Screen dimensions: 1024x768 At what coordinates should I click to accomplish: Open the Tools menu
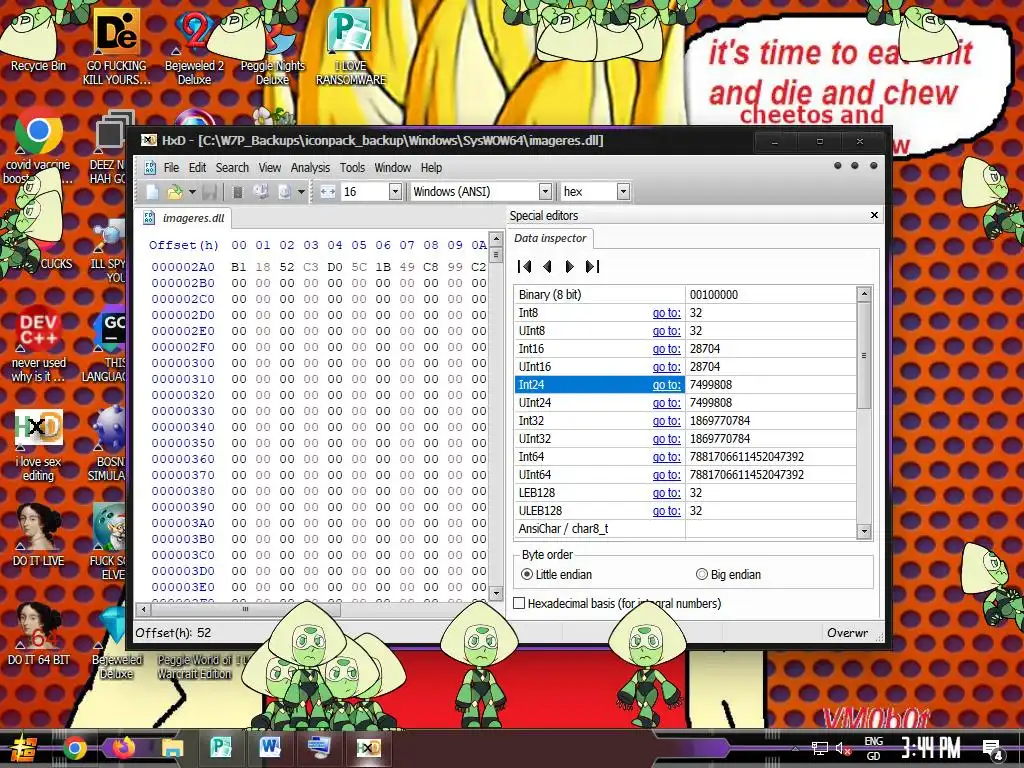(x=352, y=168)
